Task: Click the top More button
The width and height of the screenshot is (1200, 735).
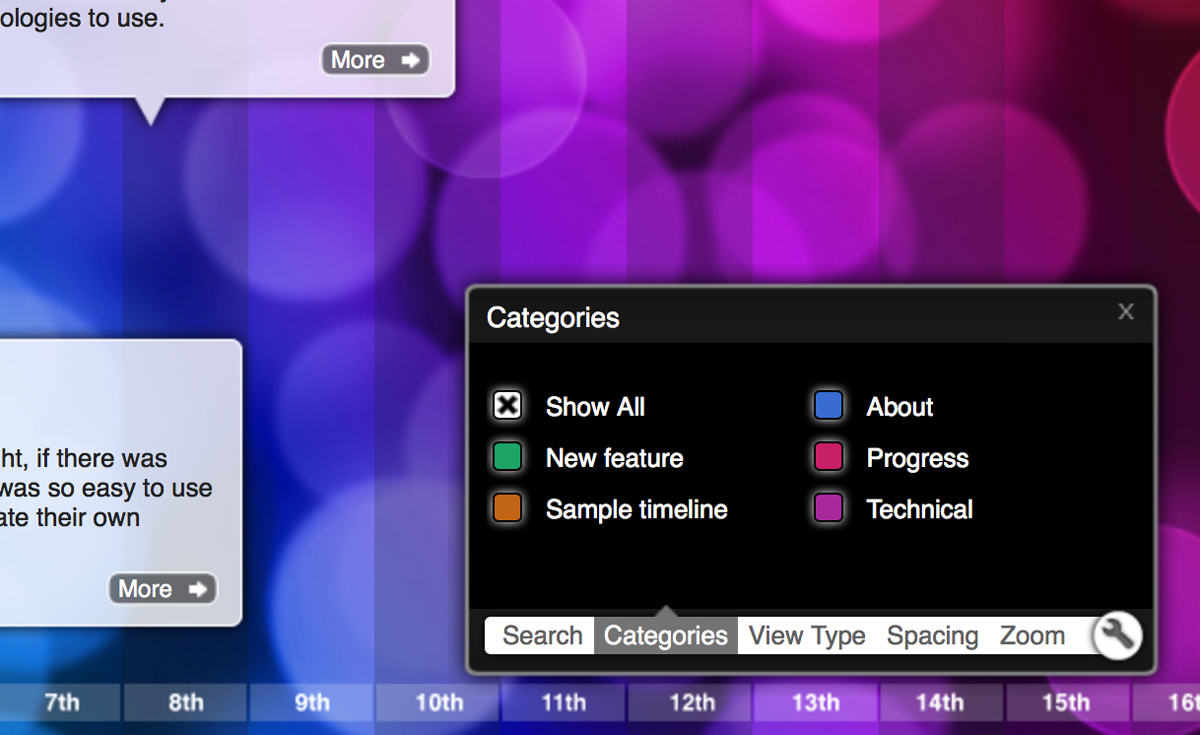Action: coord(375,59)
